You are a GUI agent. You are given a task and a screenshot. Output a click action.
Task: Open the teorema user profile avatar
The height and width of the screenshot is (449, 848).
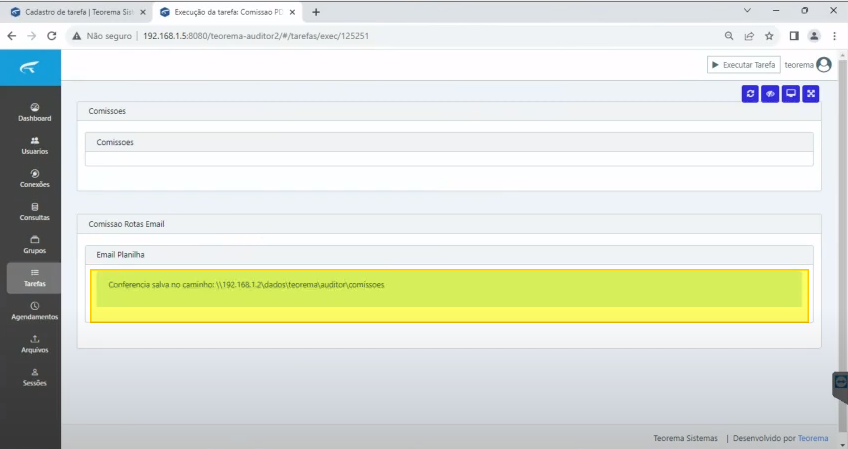(824, 65)
